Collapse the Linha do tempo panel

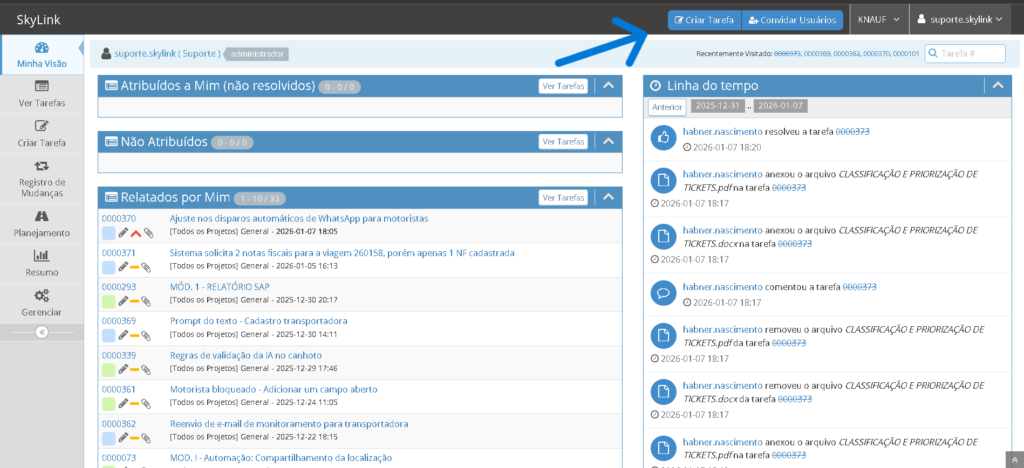pos(997,86)
